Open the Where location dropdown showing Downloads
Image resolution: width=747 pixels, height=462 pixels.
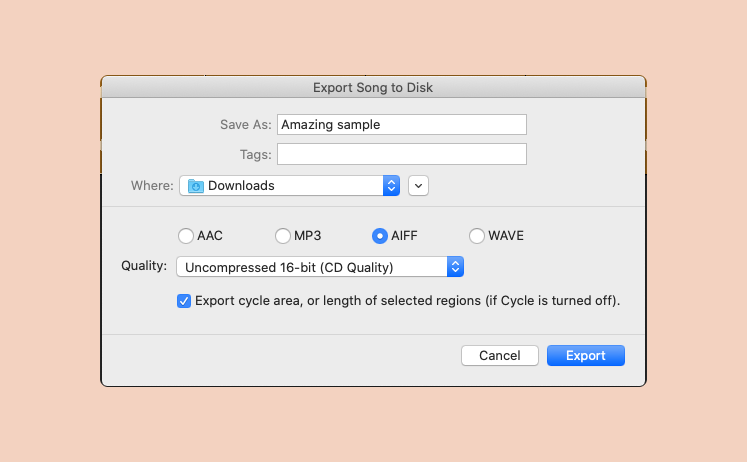pyautogui.click(x=289, y=186)
